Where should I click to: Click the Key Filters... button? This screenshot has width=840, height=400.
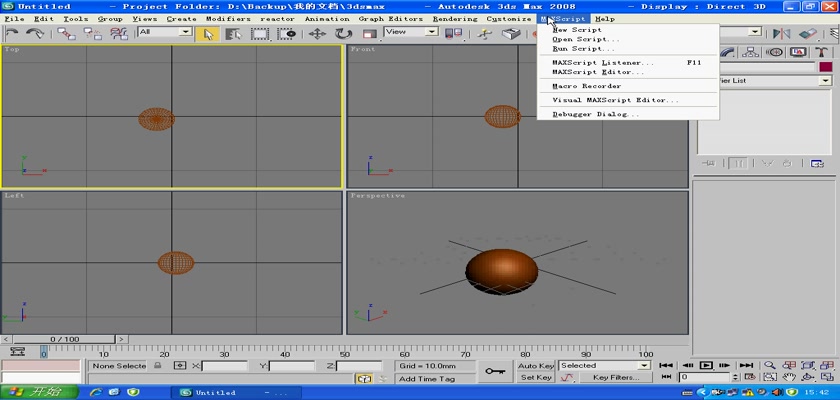pyautogui.click(x=616, y=378)
